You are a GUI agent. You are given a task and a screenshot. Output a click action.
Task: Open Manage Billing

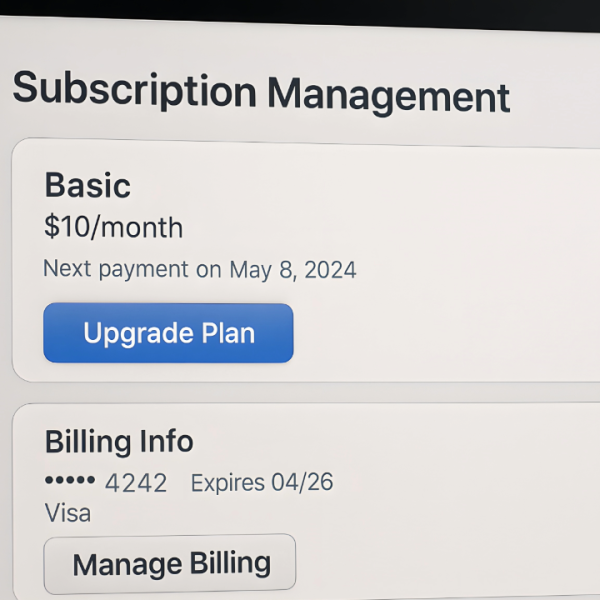click(170, 563)
